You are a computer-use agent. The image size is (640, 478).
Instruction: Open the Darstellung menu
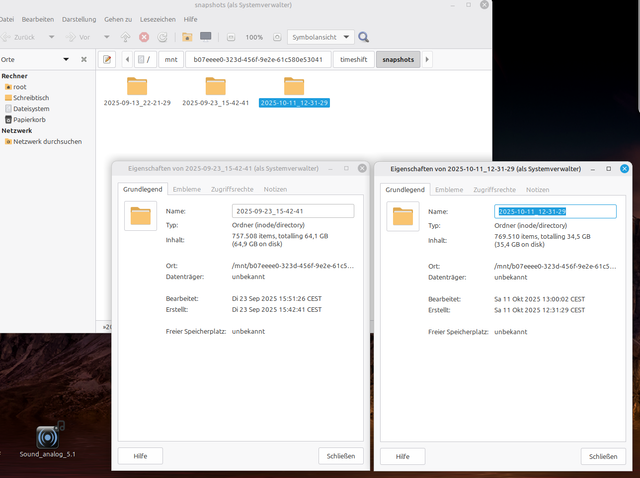click(x=79, y=19)
